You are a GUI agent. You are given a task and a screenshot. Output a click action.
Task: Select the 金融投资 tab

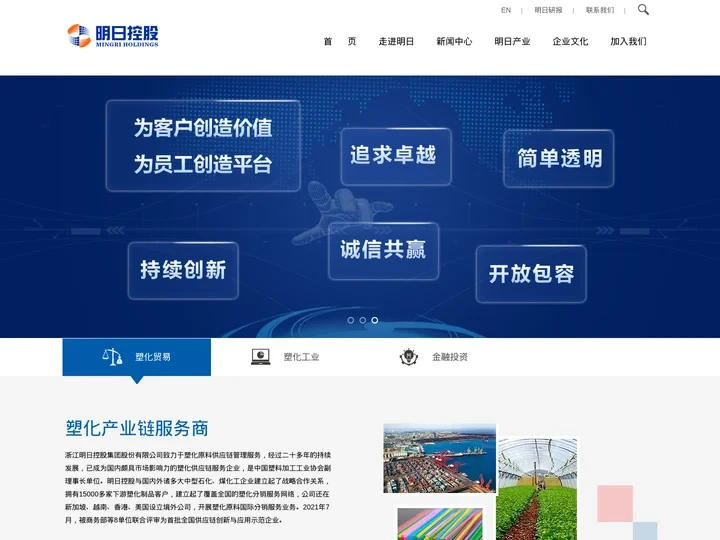click(433, 357)
